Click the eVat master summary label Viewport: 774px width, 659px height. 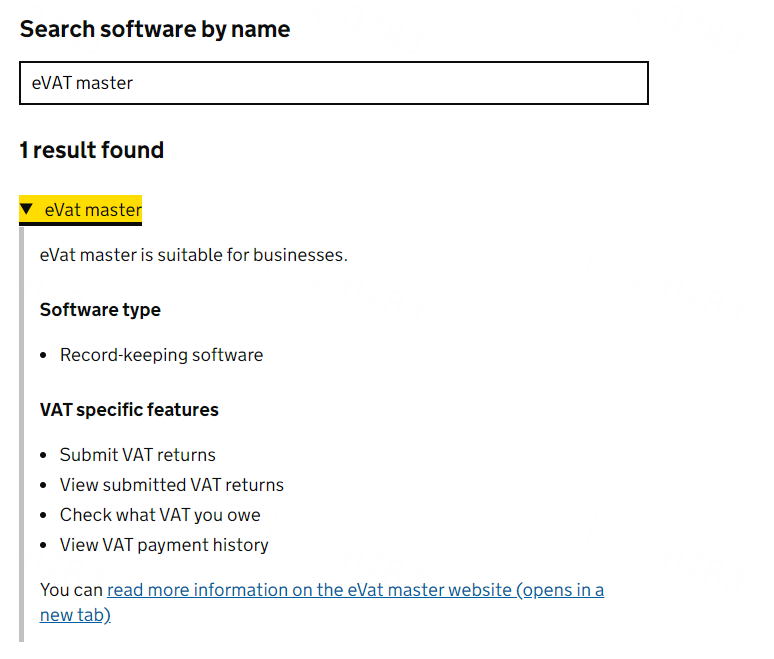pos(93,210)
